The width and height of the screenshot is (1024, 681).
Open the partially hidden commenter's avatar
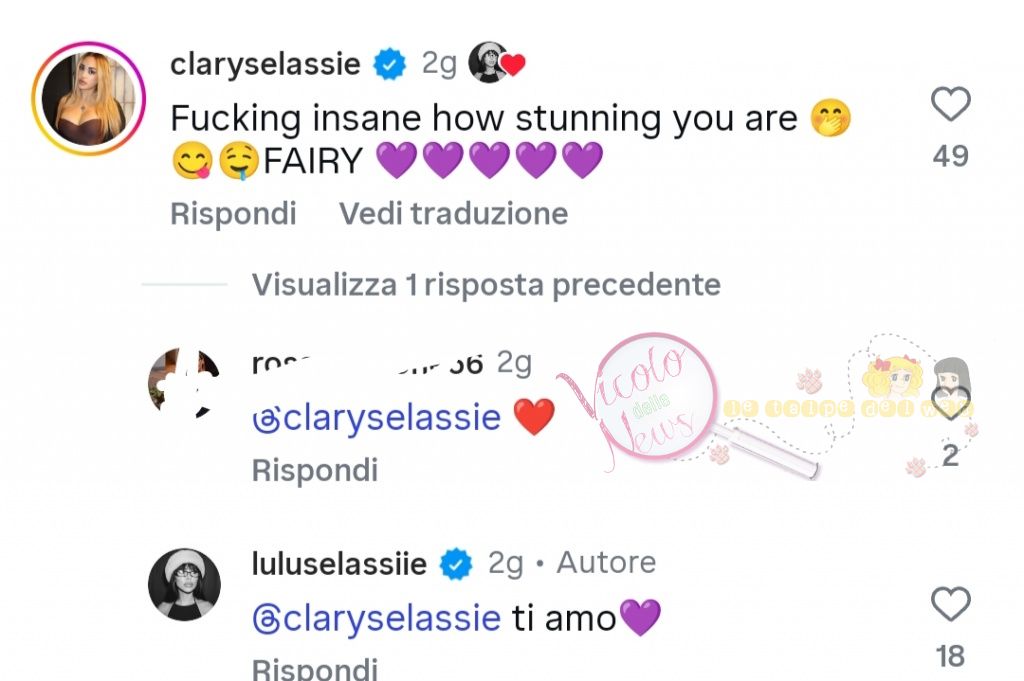(x=183, y=383)
